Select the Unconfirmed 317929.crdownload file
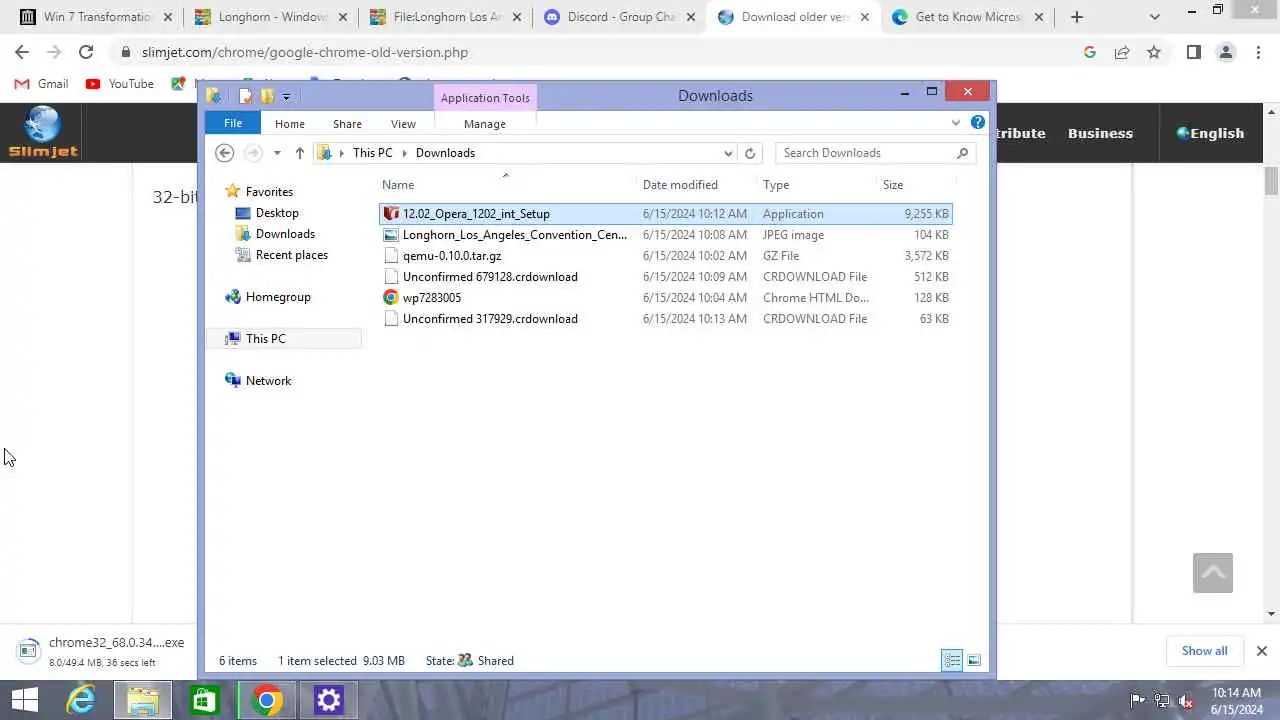The height and width of the screenshot is (720, 1280). [666, 319]
